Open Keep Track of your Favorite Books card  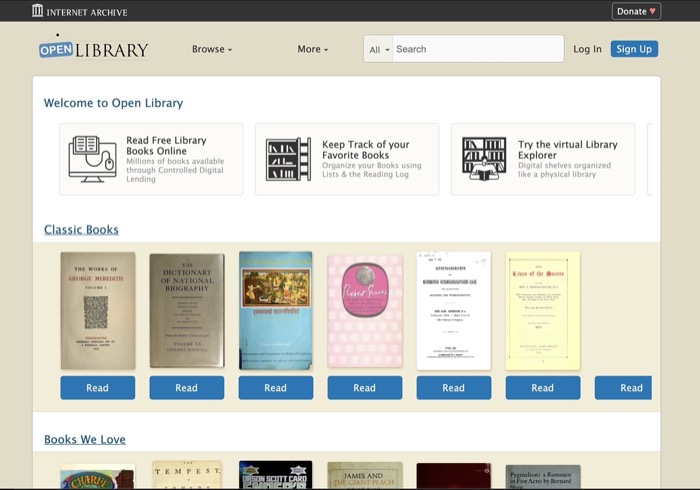coord(347,159)
